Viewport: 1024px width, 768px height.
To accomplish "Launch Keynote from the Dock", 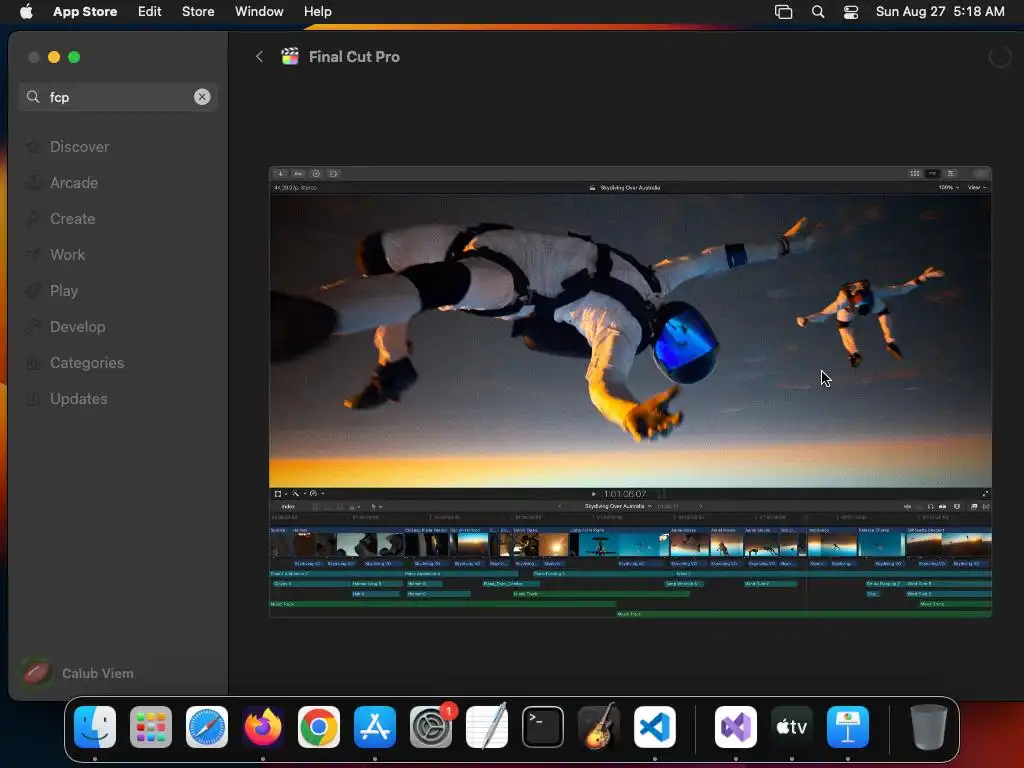I will (x=848, y=727).
